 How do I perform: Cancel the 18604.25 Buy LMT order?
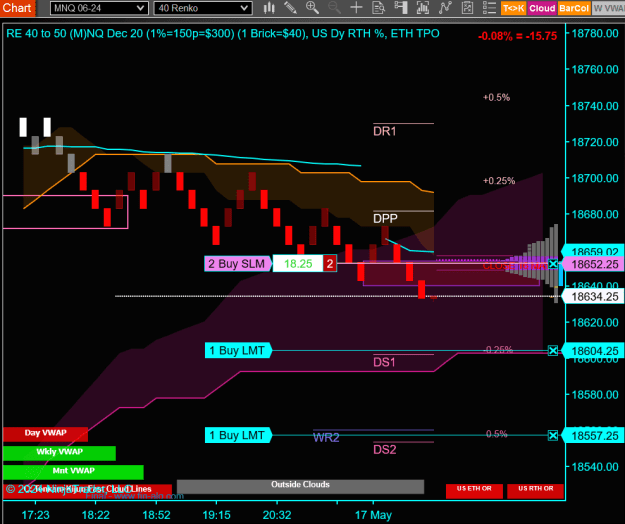coord(553,351)
